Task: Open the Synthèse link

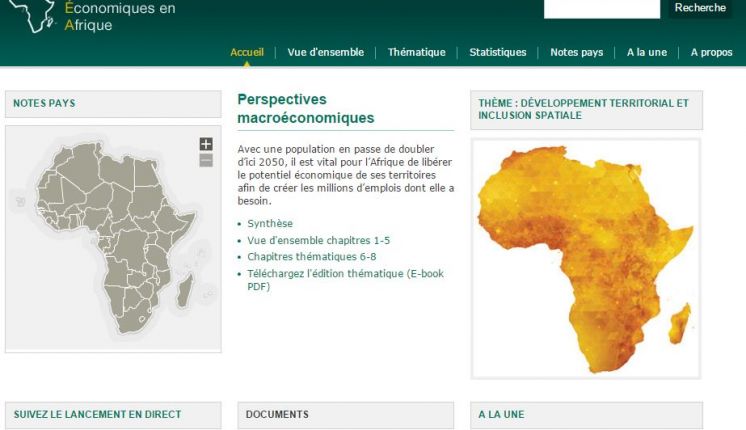Action: (270, 224)
